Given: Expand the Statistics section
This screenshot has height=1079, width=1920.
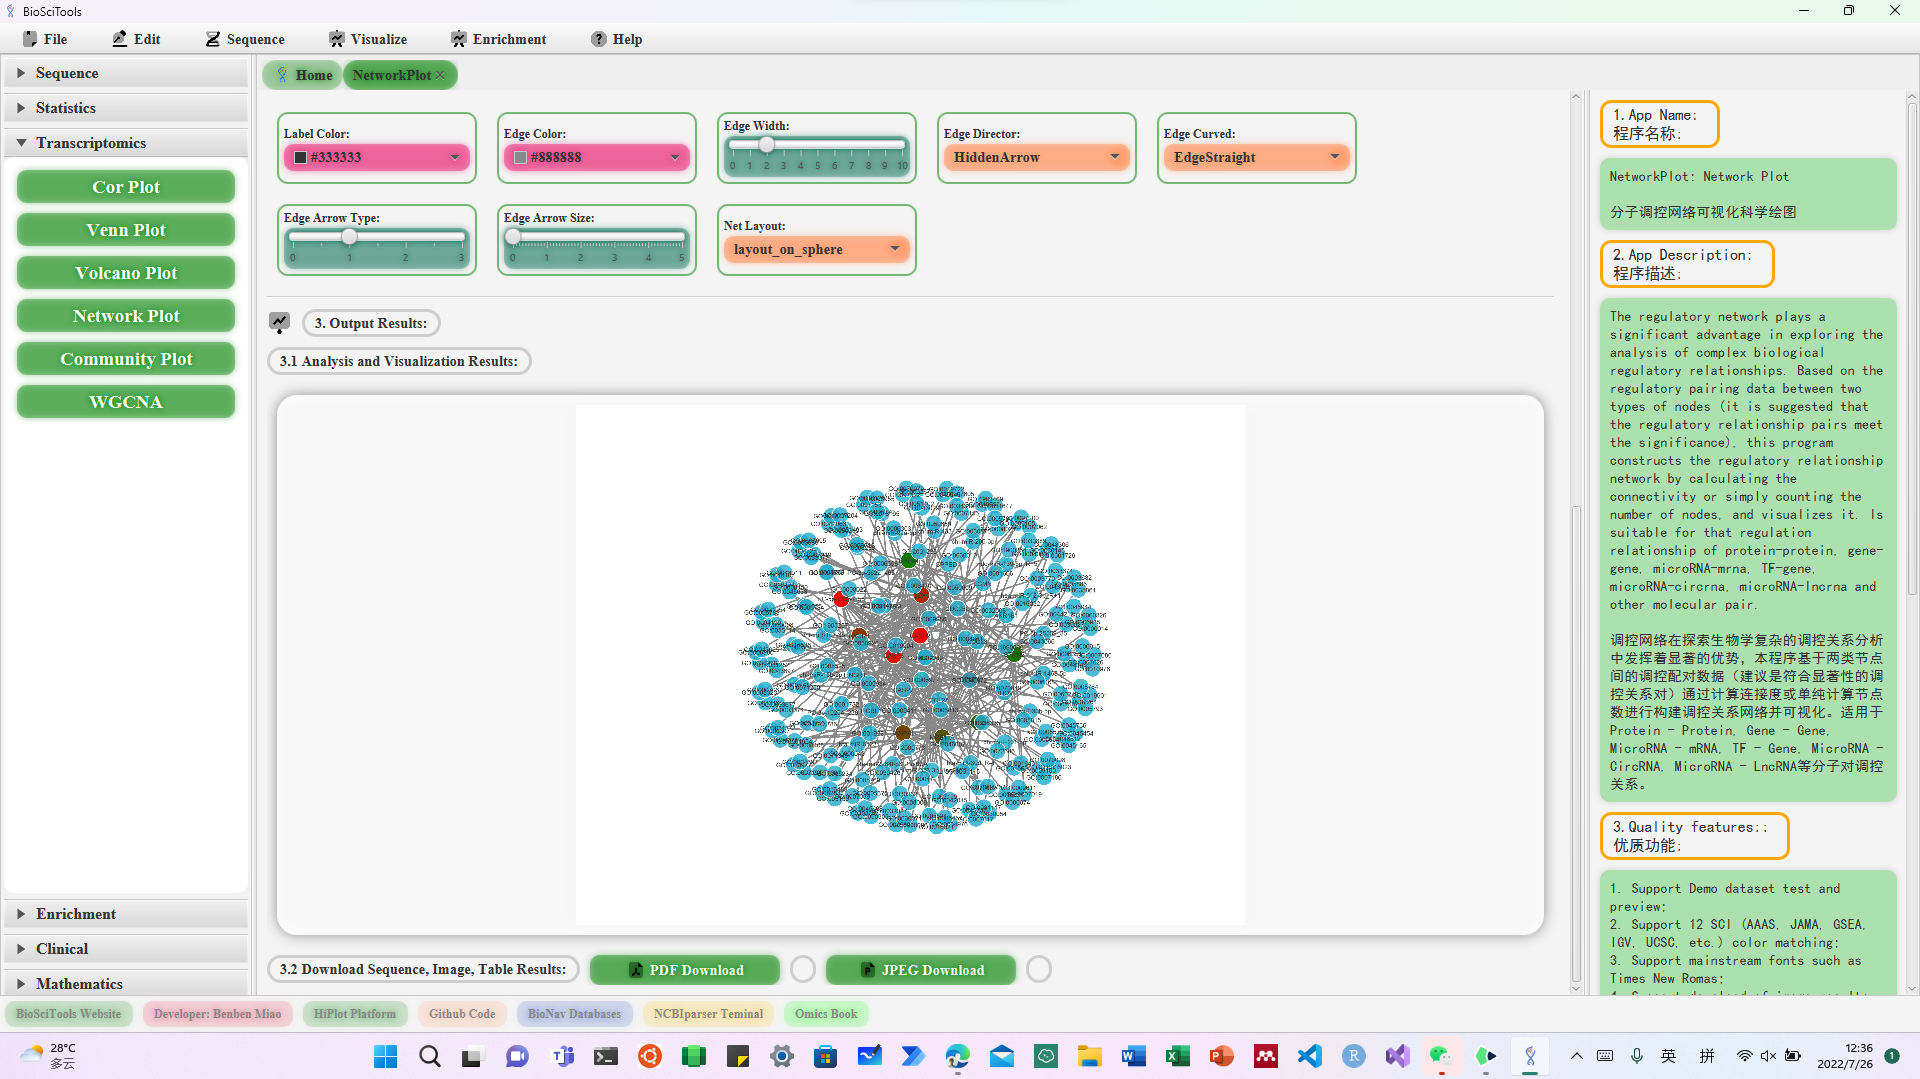Looking at the screenshot, I should pos(126,108).
